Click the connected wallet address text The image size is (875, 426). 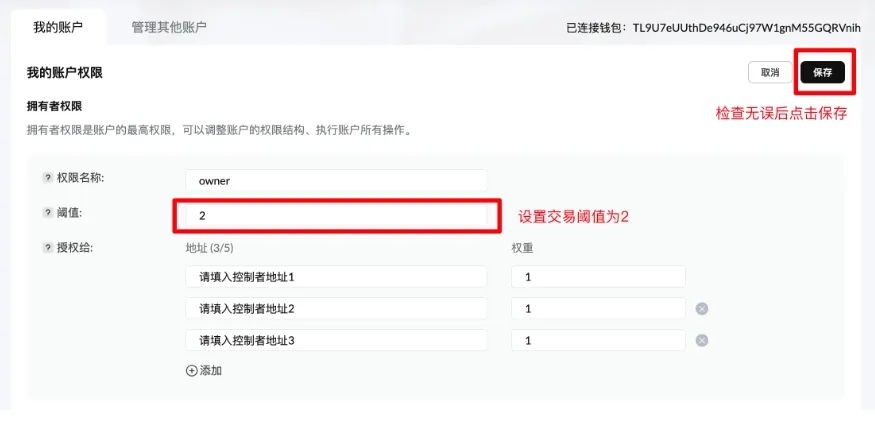746,28
